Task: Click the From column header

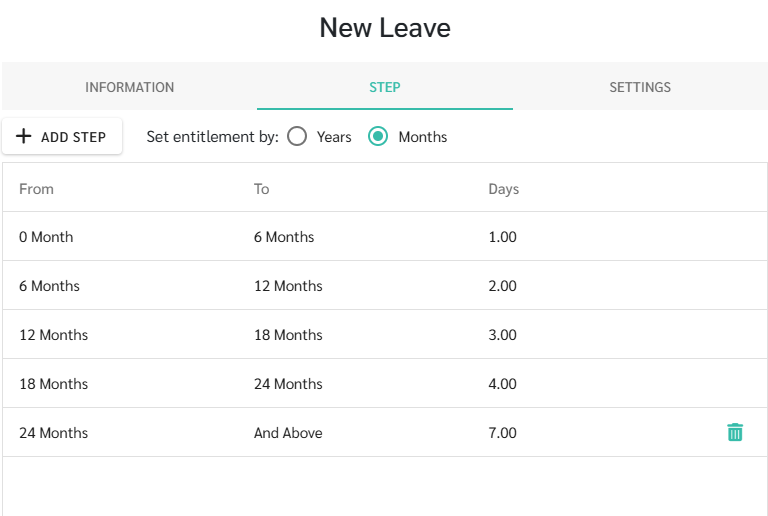Action: point(36,189)
